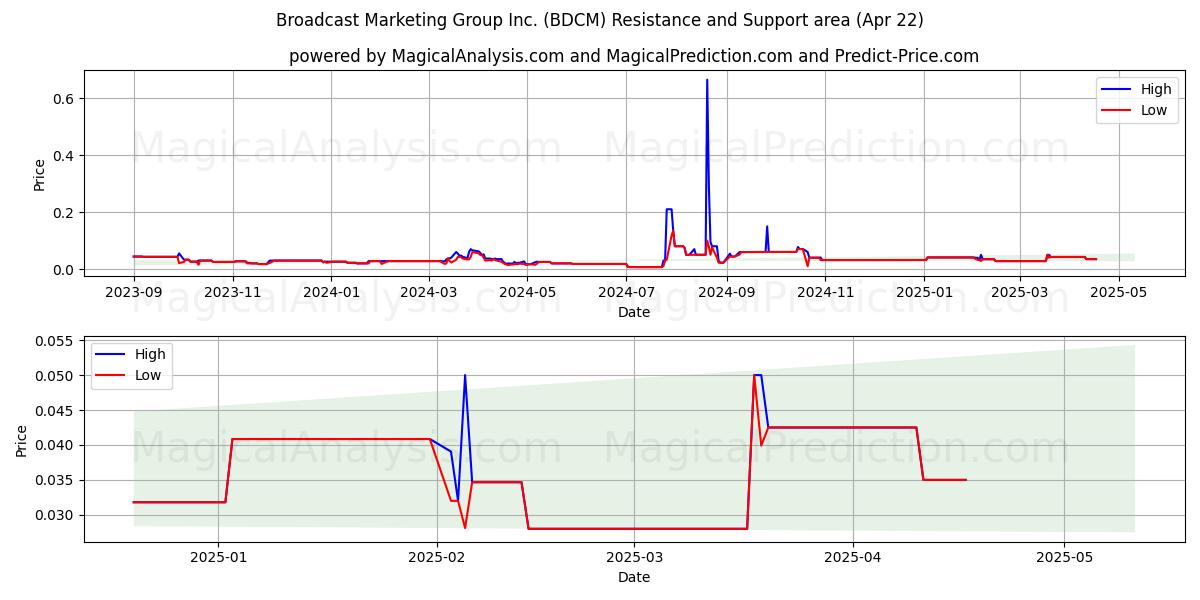Click the 0.050 tick on bottom chart
This screenshot has width=1200, height=600.
point(56,376)
